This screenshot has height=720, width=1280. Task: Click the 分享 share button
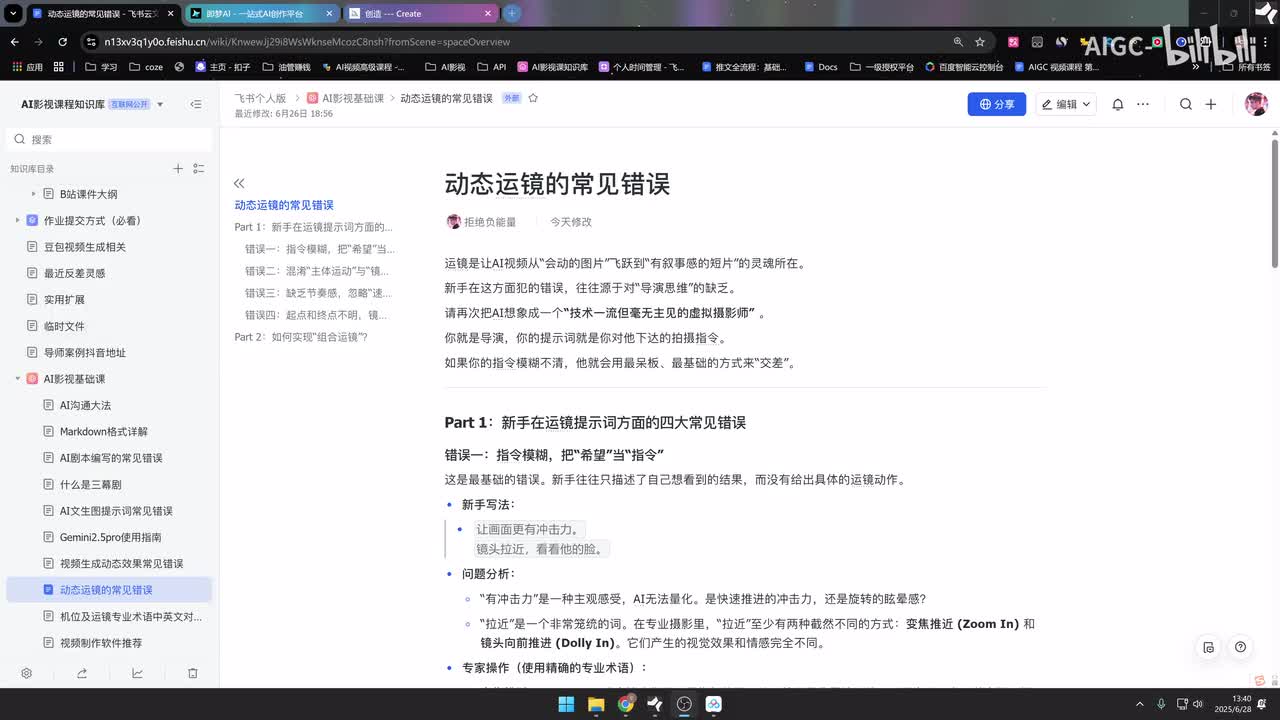(x=996, y=104)
